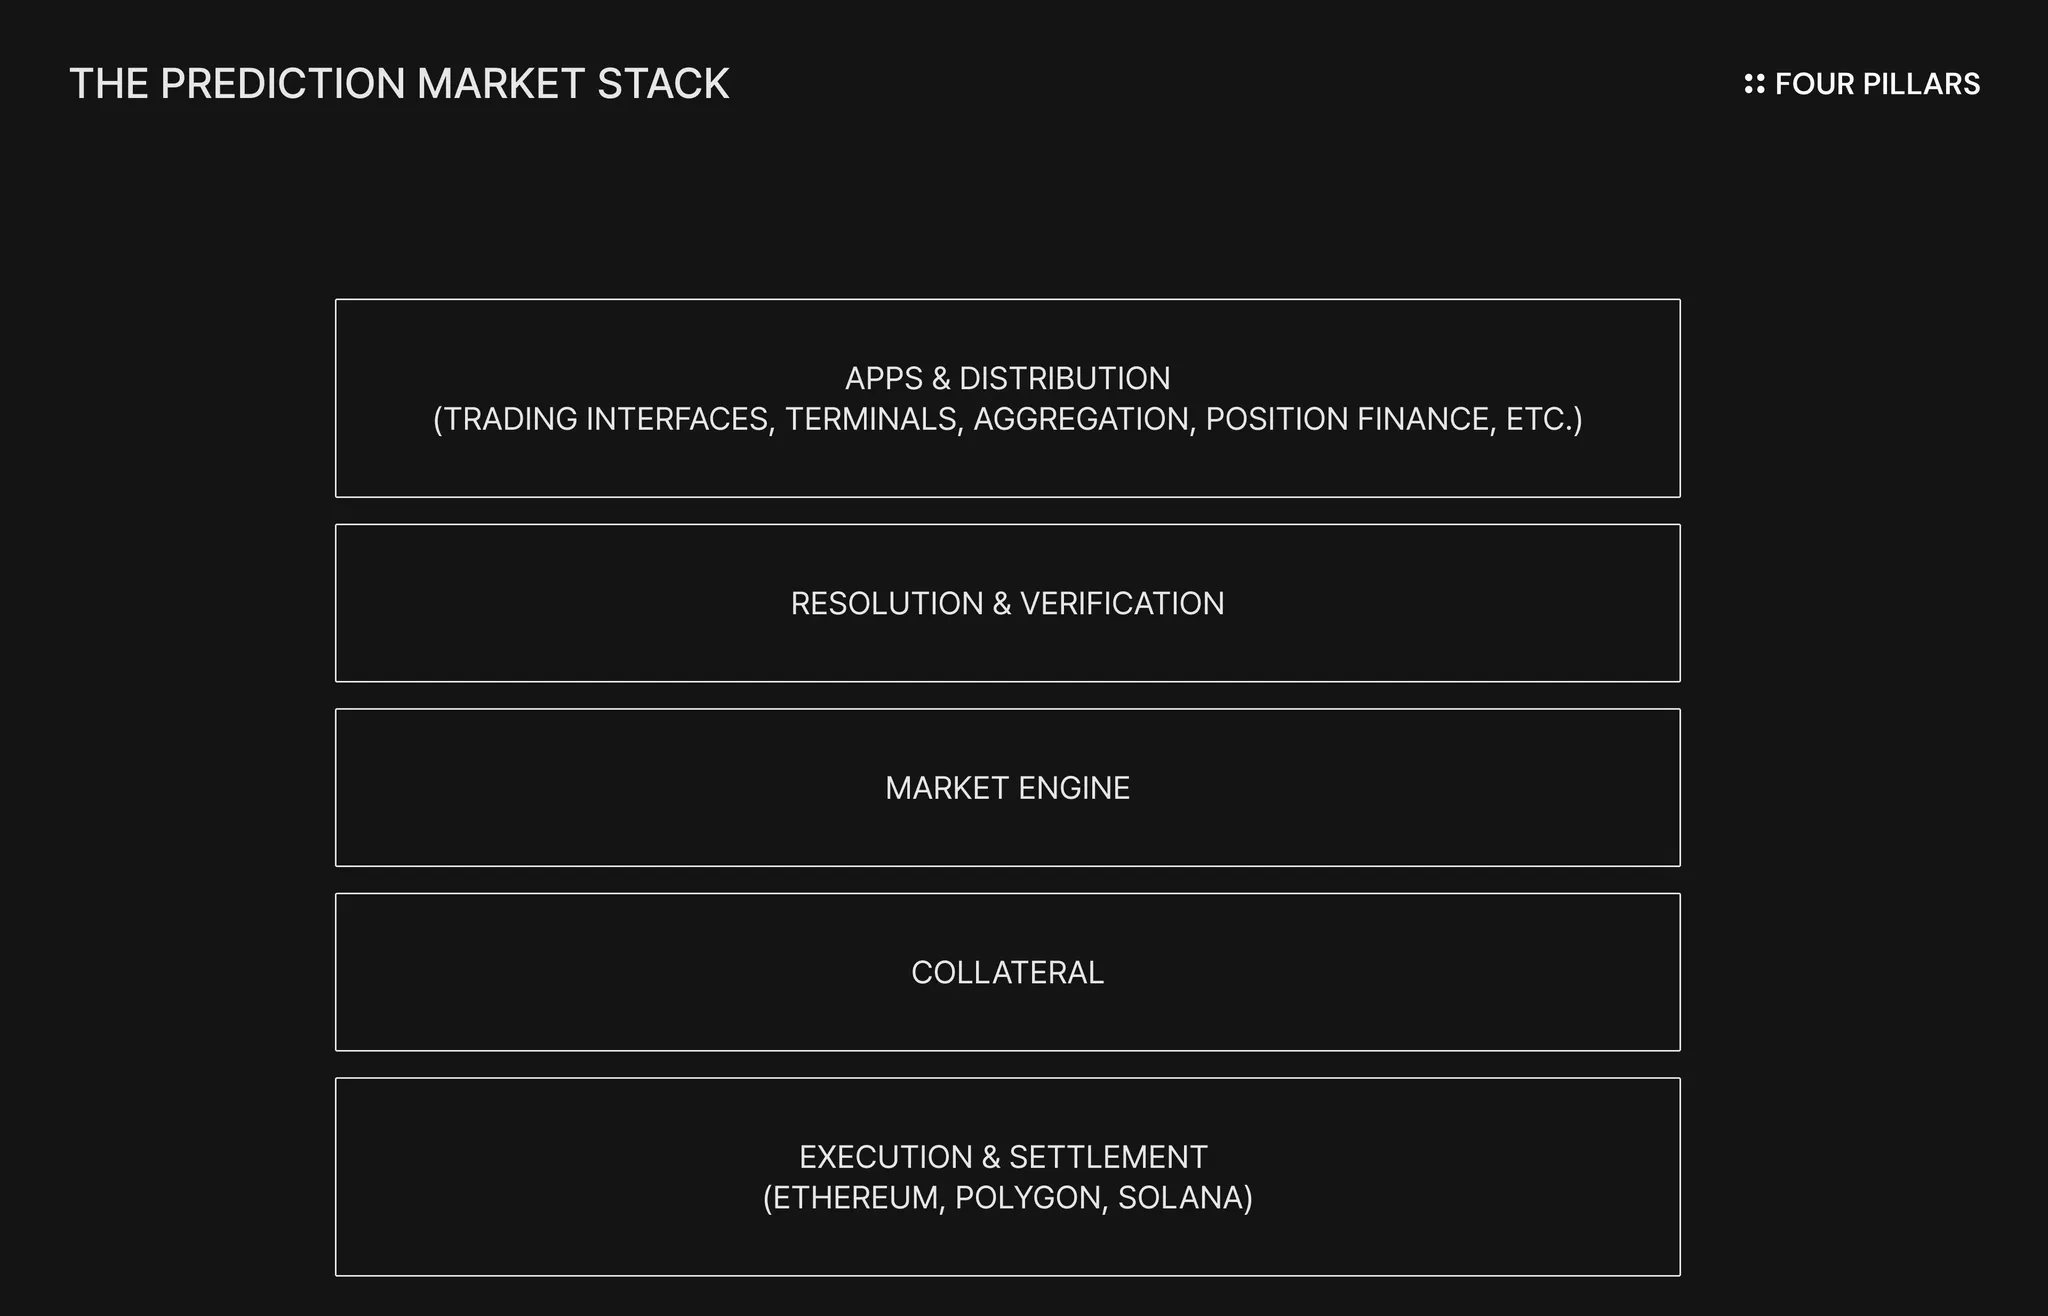The height and width of the screenshot is (1316, 2048).
Task: Click the word TERMINALS
Action: coord(873,419)
